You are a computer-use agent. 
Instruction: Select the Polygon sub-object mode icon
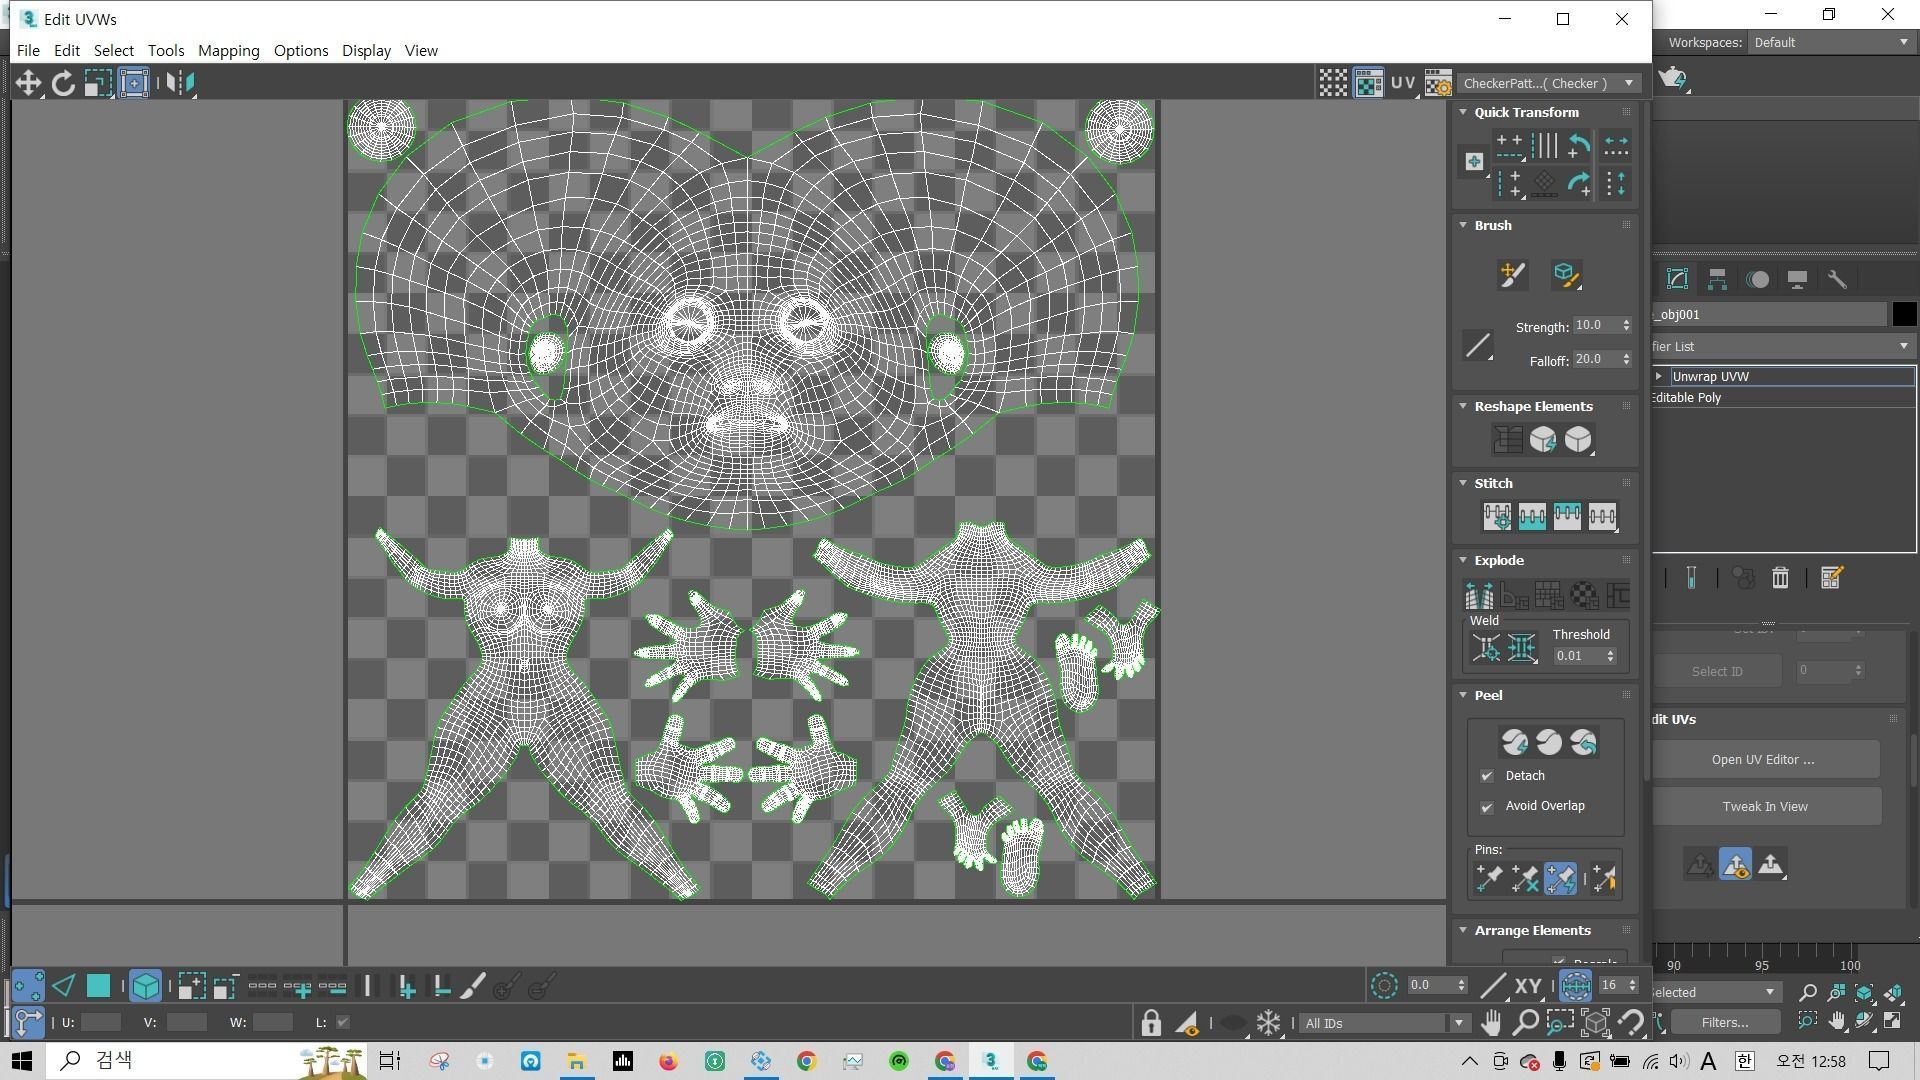tap(98, 987)
